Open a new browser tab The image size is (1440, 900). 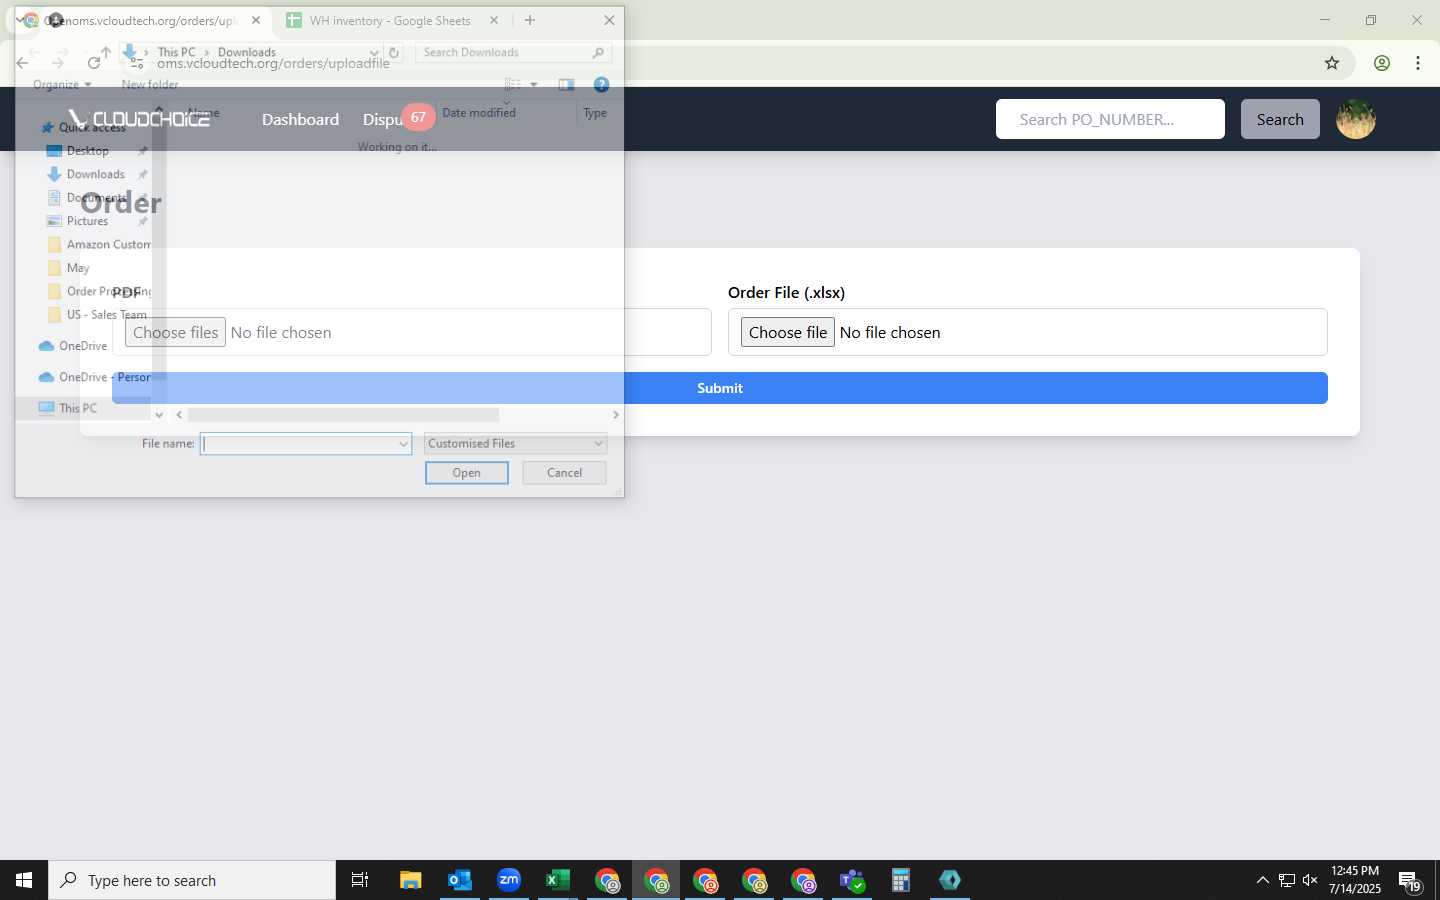click(x=530, y=20)
